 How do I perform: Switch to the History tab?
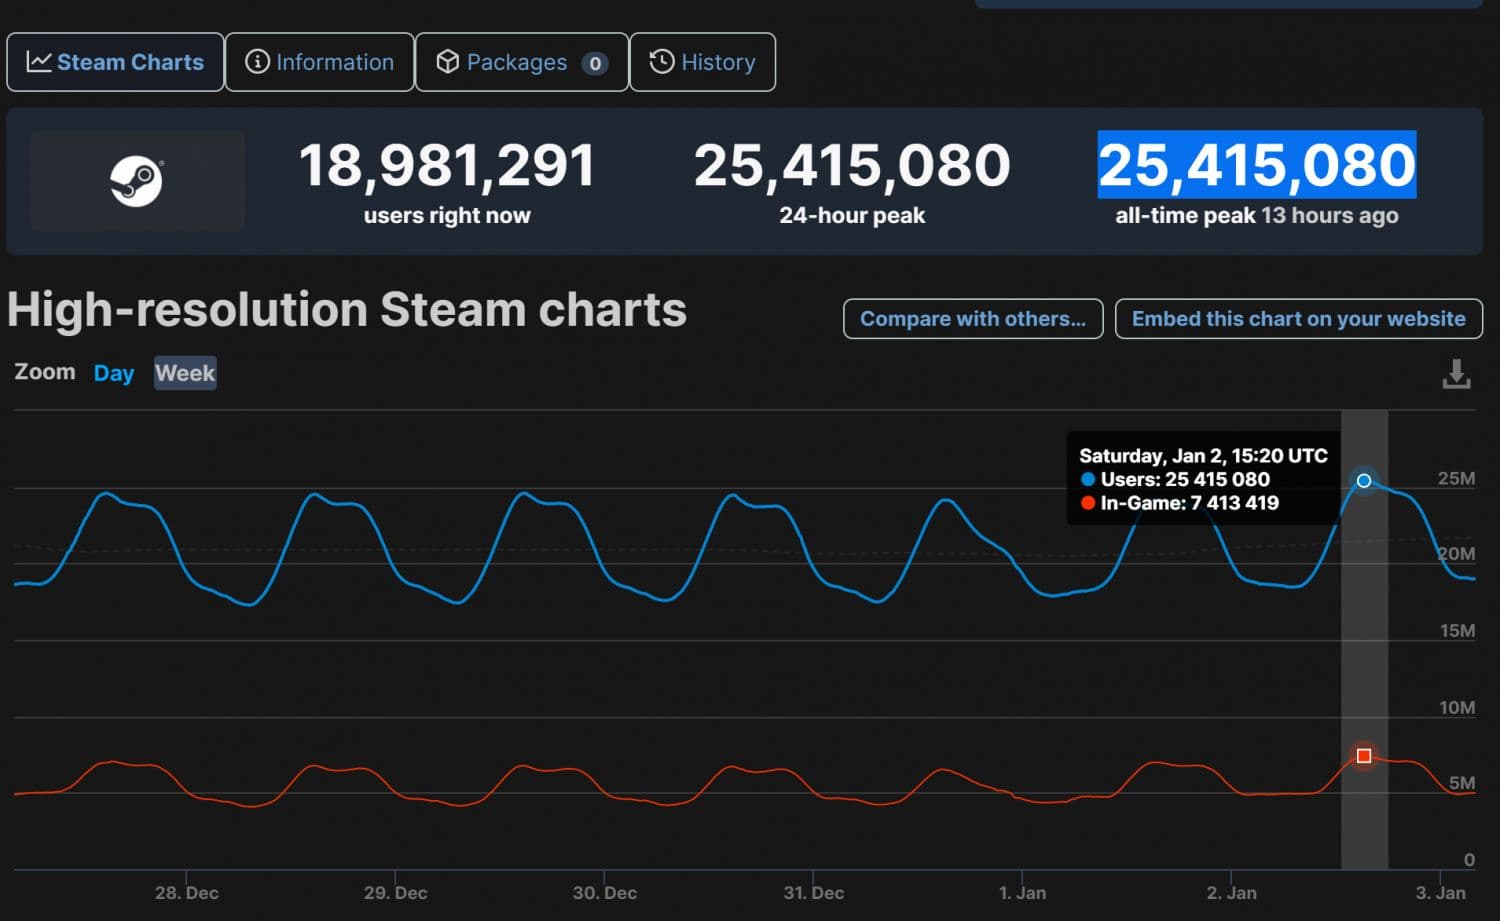pyautogui.click(x=703, y=62)
